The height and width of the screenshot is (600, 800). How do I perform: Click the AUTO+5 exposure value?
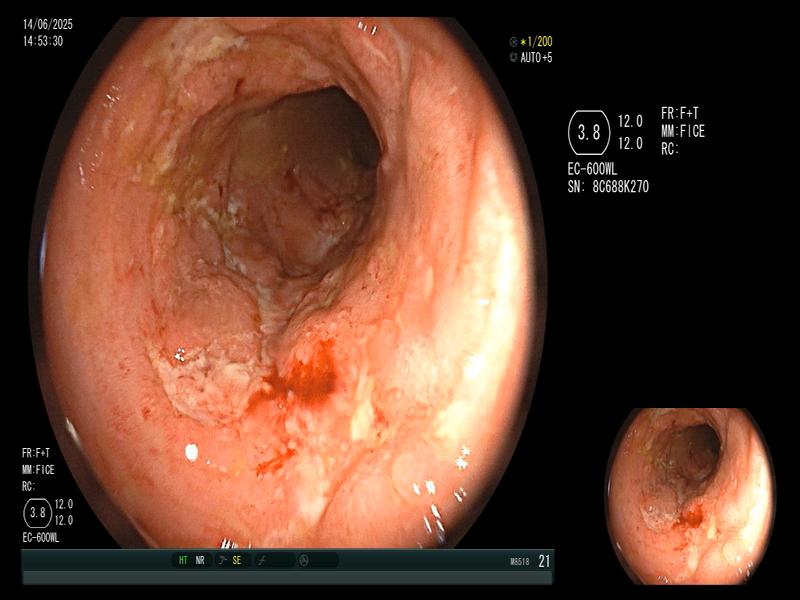coord(536,58)
